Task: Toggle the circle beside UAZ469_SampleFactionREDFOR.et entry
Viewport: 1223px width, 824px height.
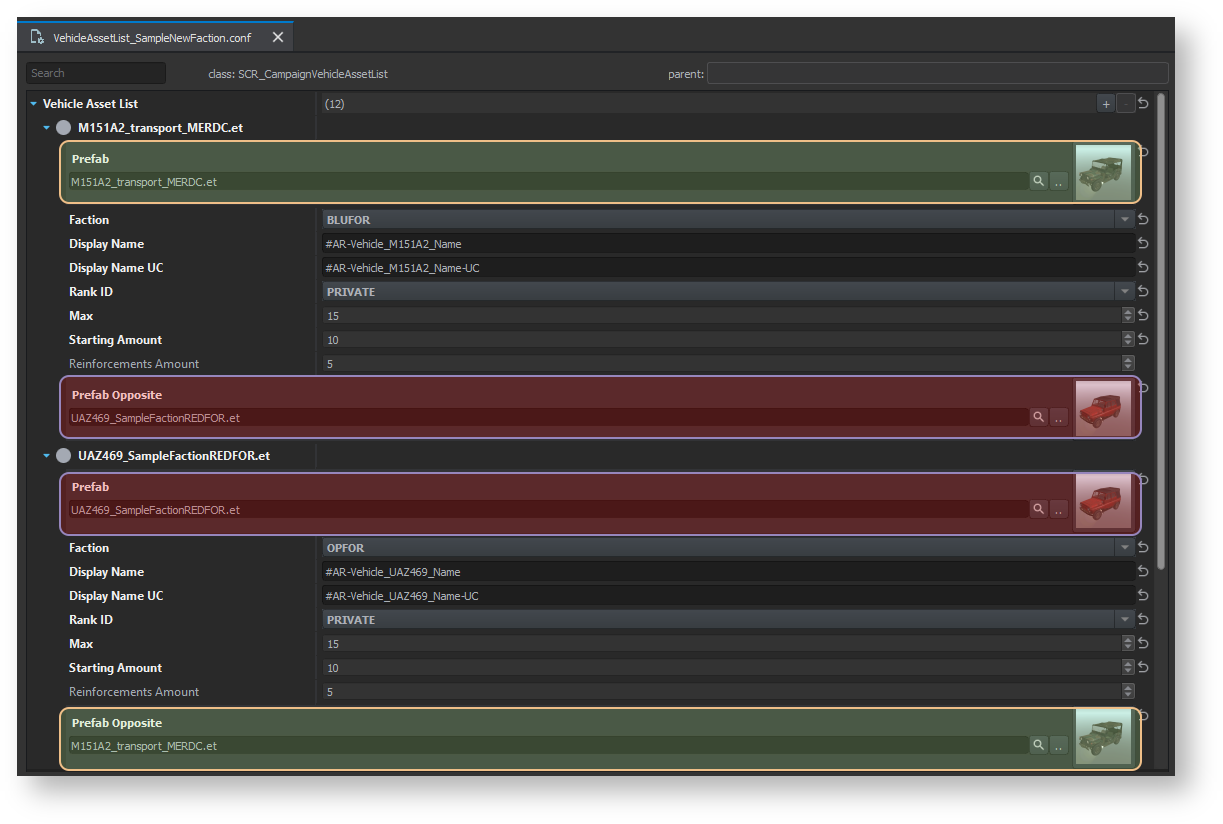Action: pos(64,456)
